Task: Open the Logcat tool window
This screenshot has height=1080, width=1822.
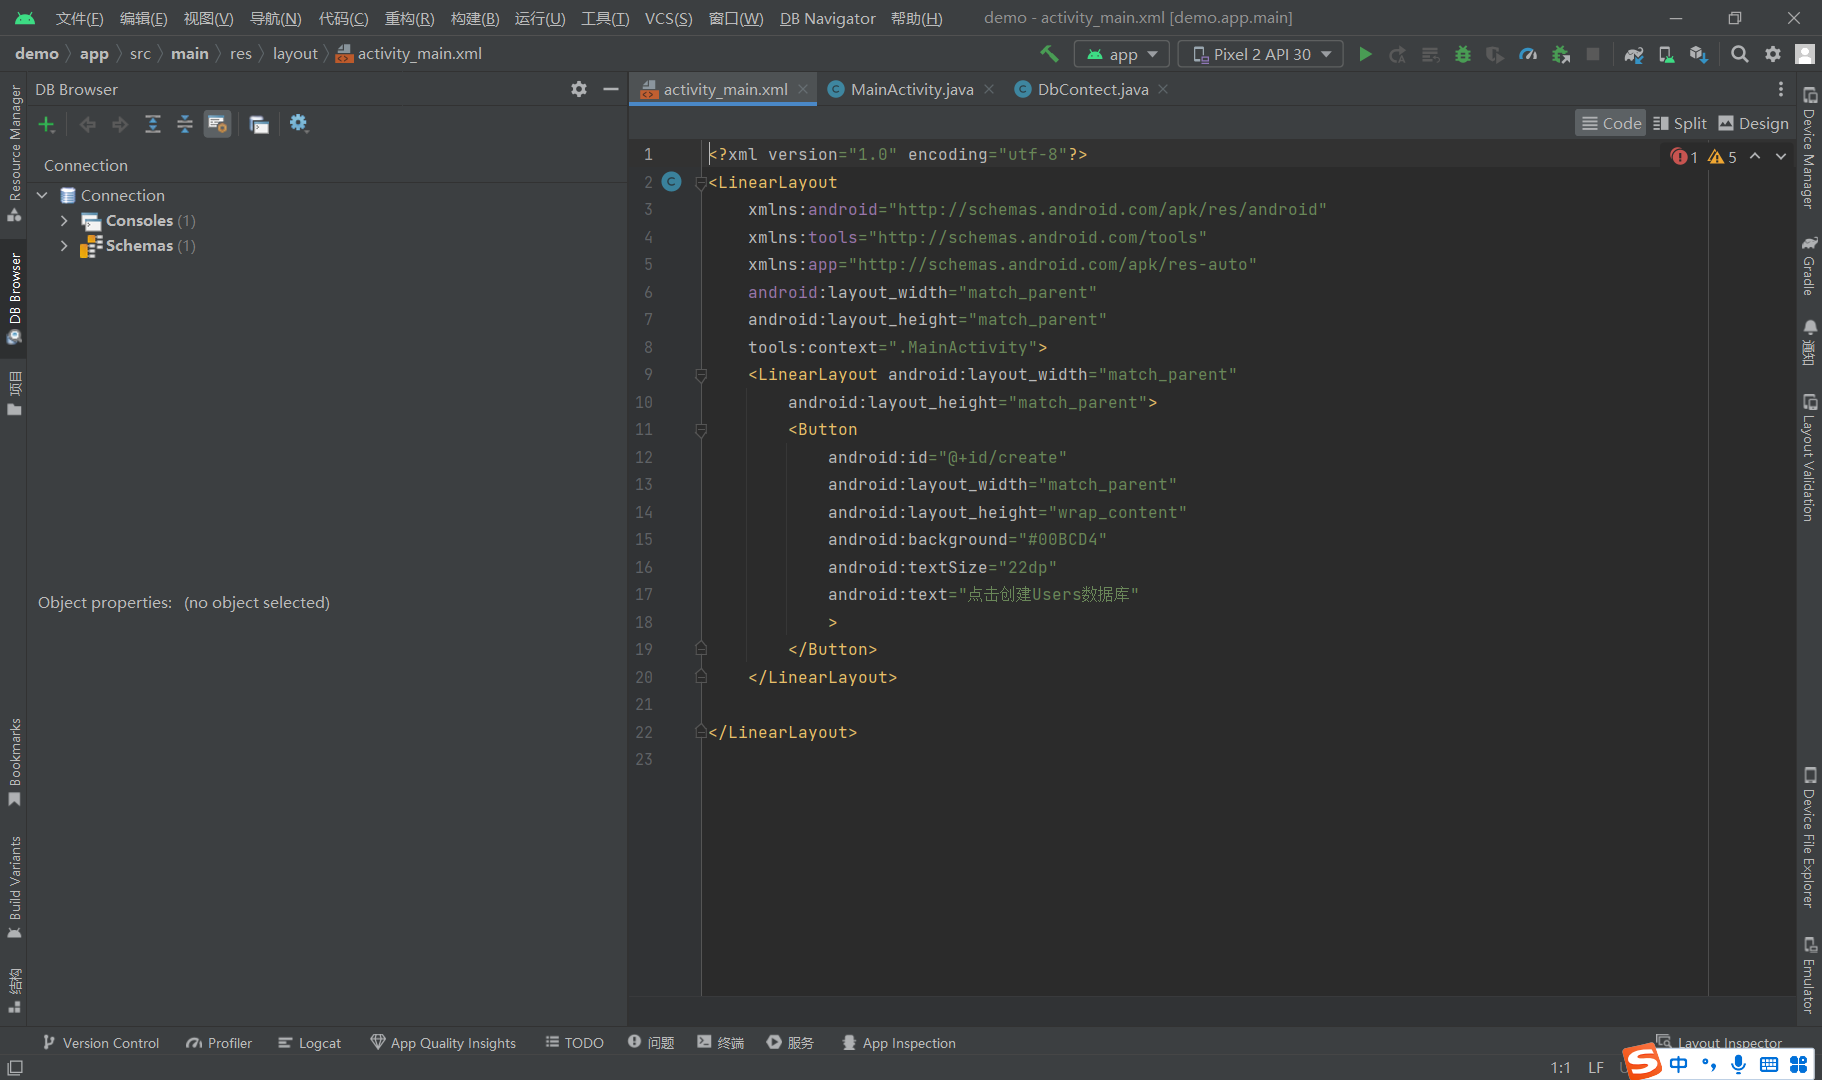Action: click(x=310, y=1043)
